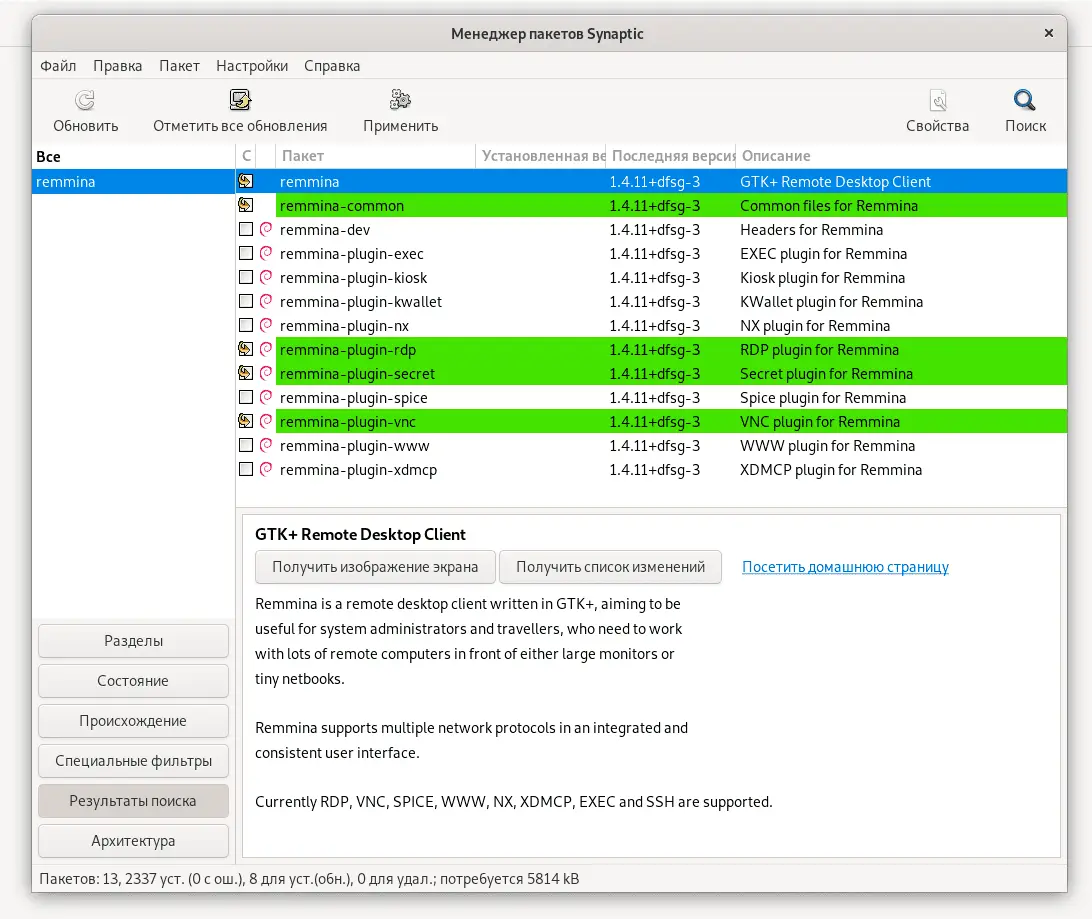
Task: Open the Справка menu
Action: point(332,65)
